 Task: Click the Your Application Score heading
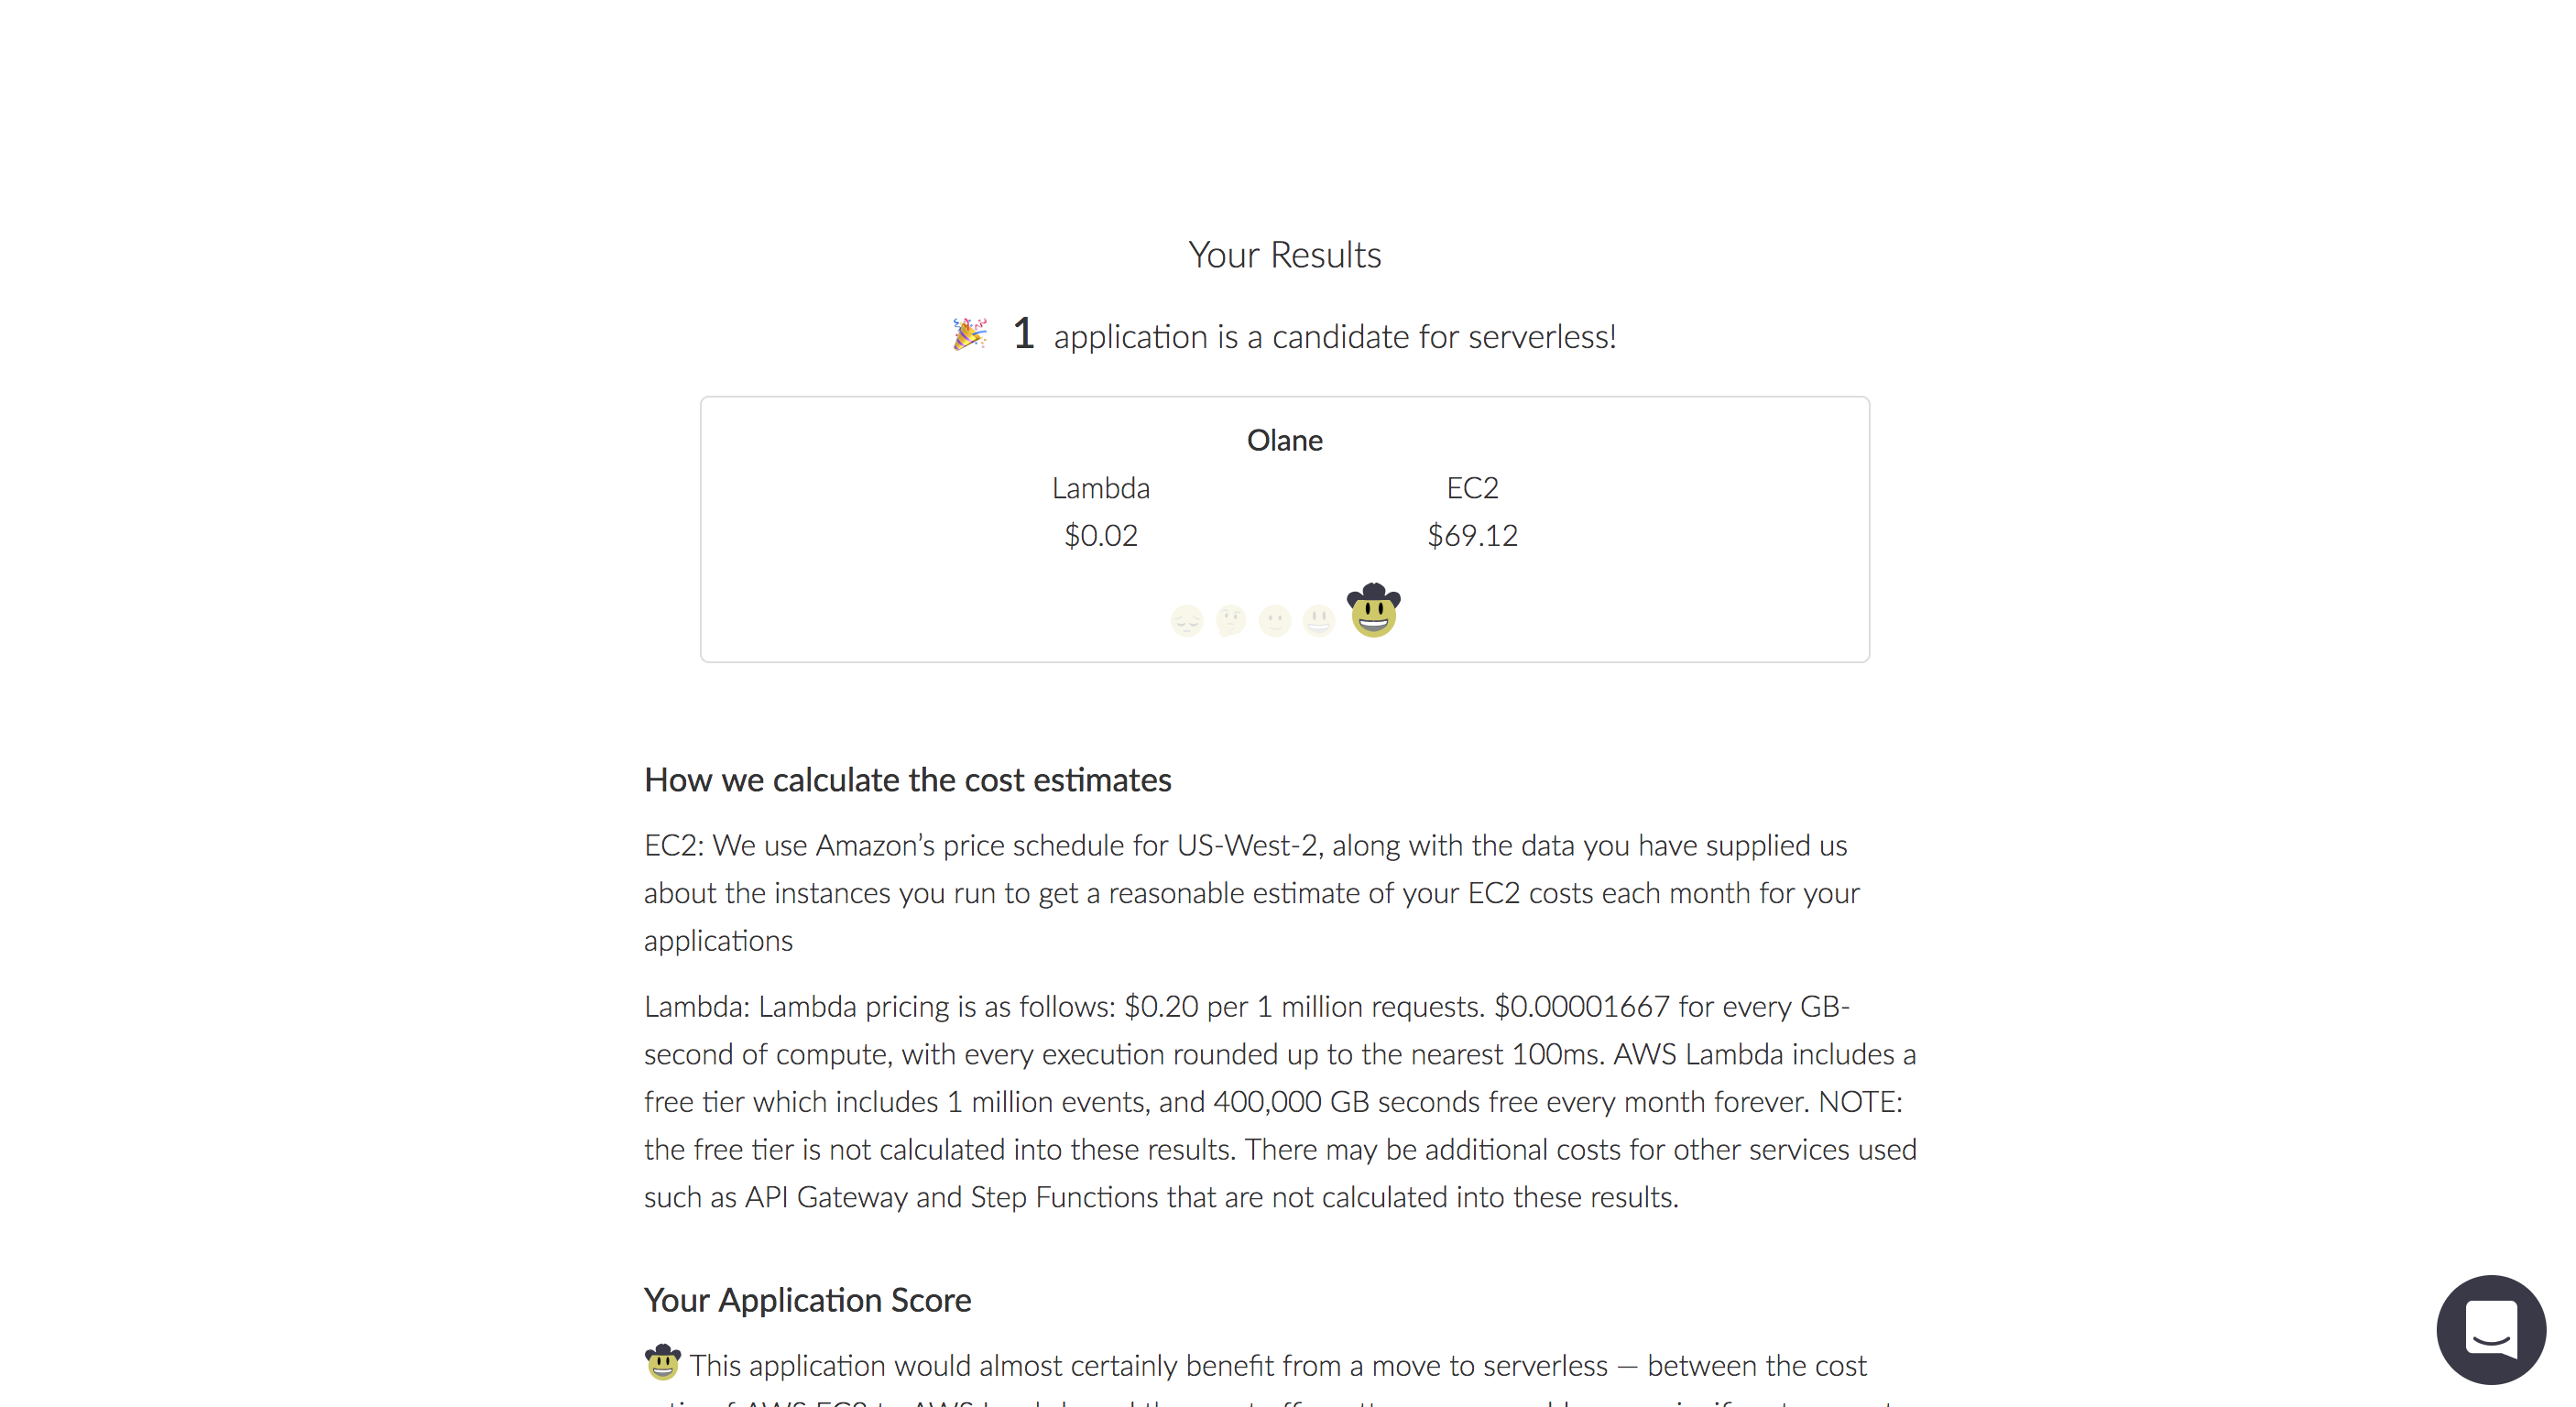(807, 1300)
